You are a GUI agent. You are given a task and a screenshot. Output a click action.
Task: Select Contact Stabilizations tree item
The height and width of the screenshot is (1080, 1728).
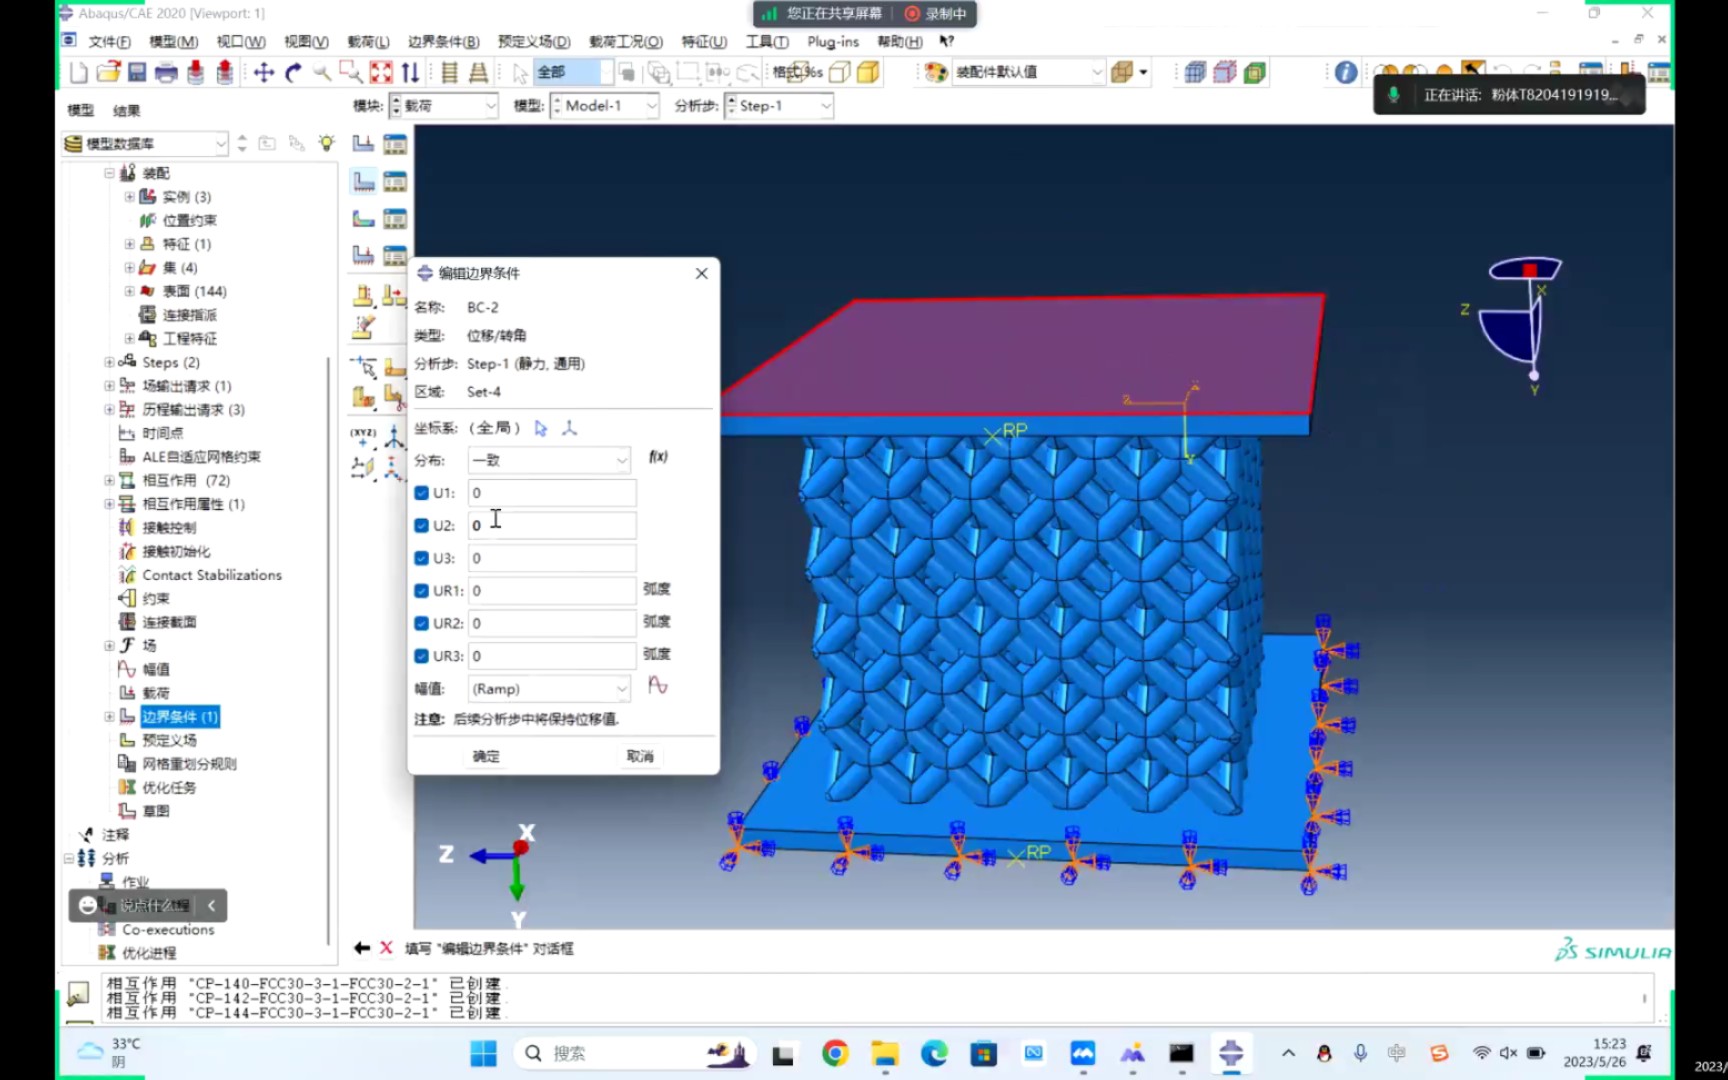pyautogui.click(x=211, y=575)
